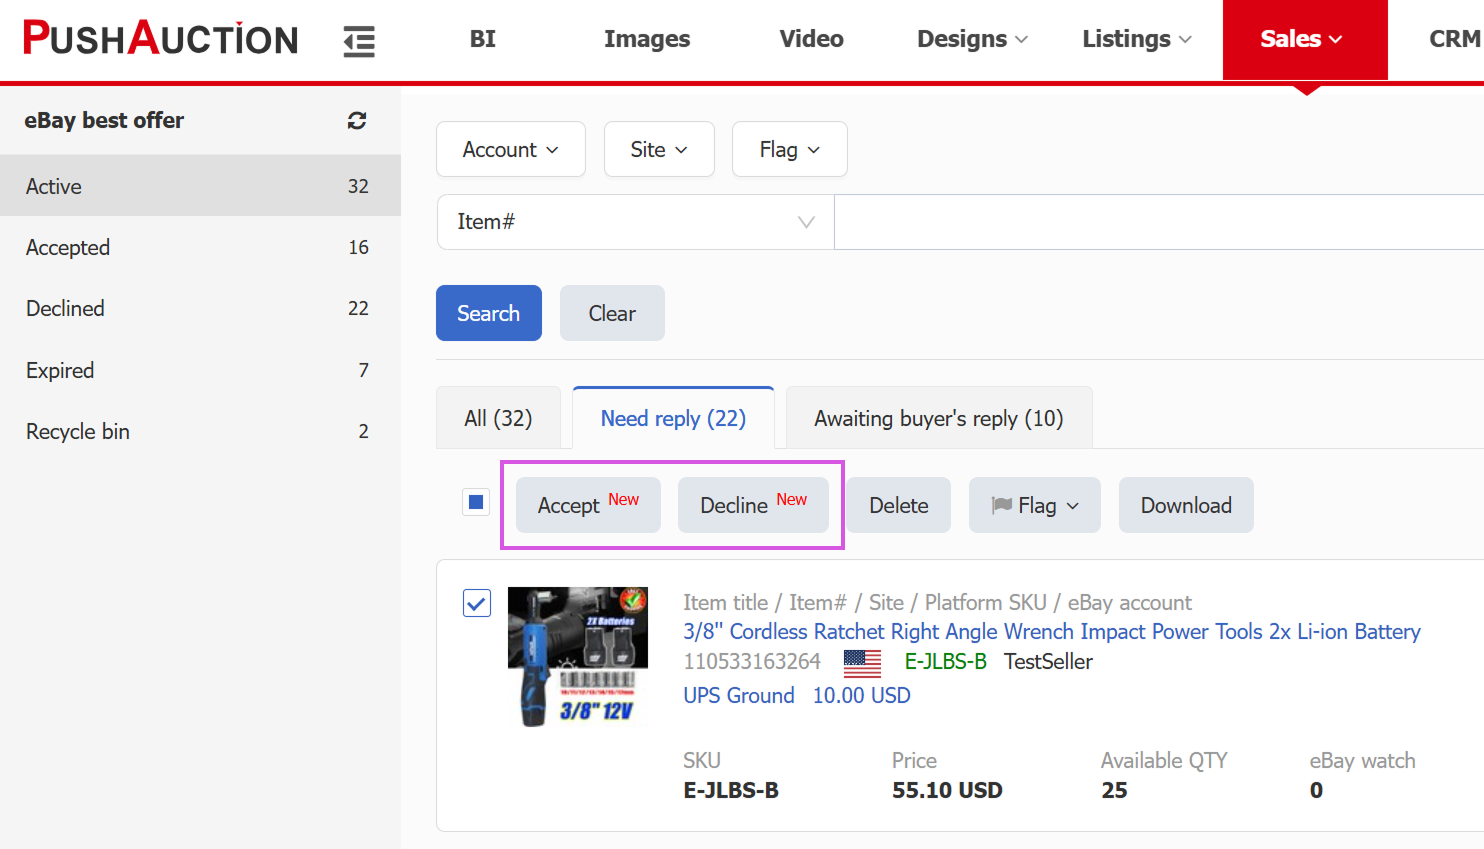The width and height of the screenshot is (1484, 849).
Task: Click the search text input field
Action: coord(1158,222)
